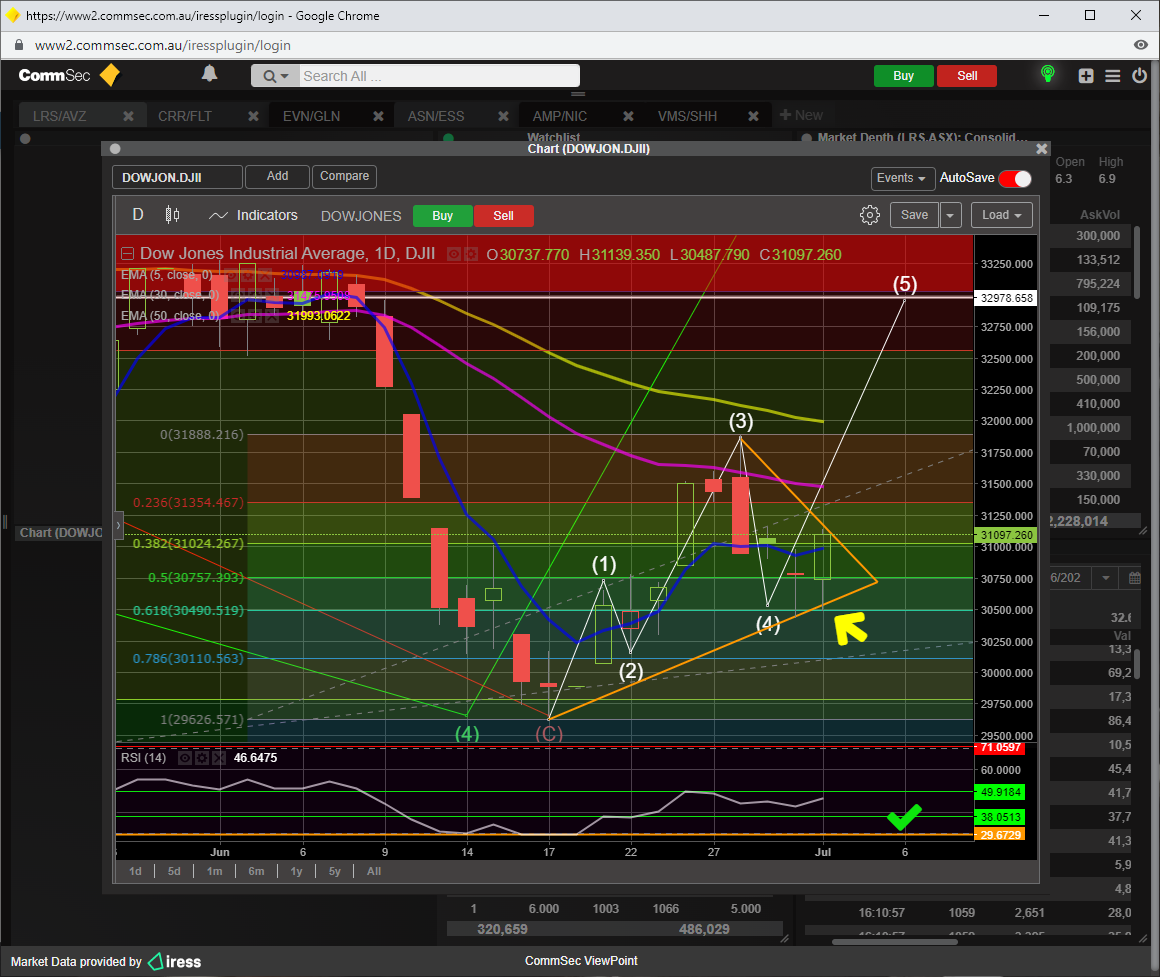Open Indicators menu in chart toolbar

[x=254, y=215]
